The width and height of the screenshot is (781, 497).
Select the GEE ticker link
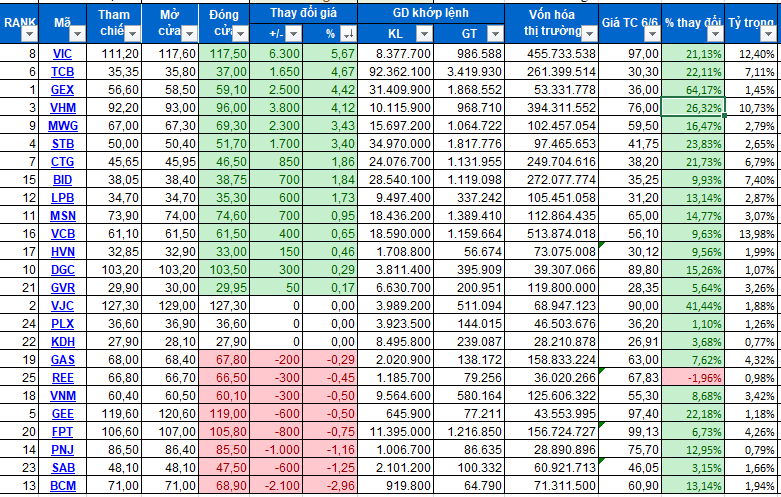pyautogui.click(x=62, y=414)
